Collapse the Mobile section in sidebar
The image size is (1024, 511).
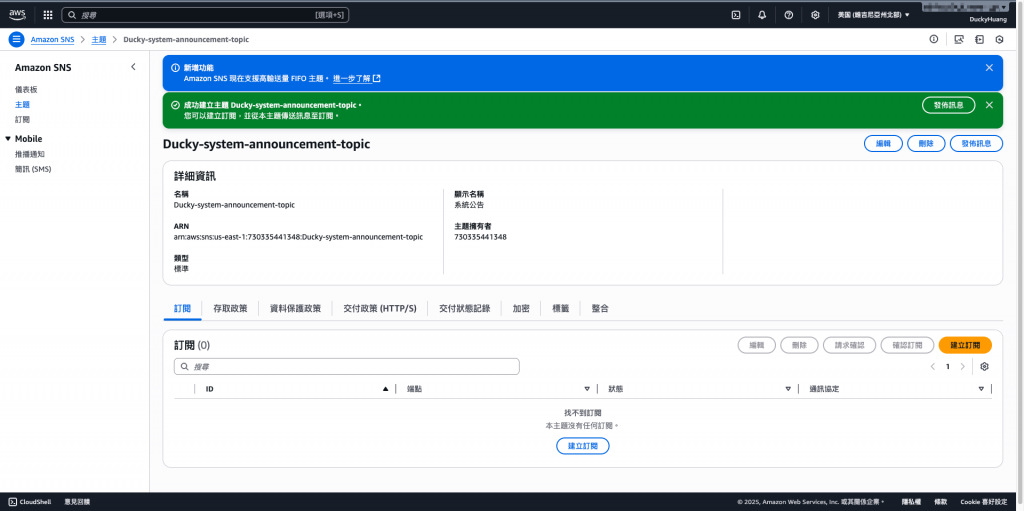(x=8, y=139)
